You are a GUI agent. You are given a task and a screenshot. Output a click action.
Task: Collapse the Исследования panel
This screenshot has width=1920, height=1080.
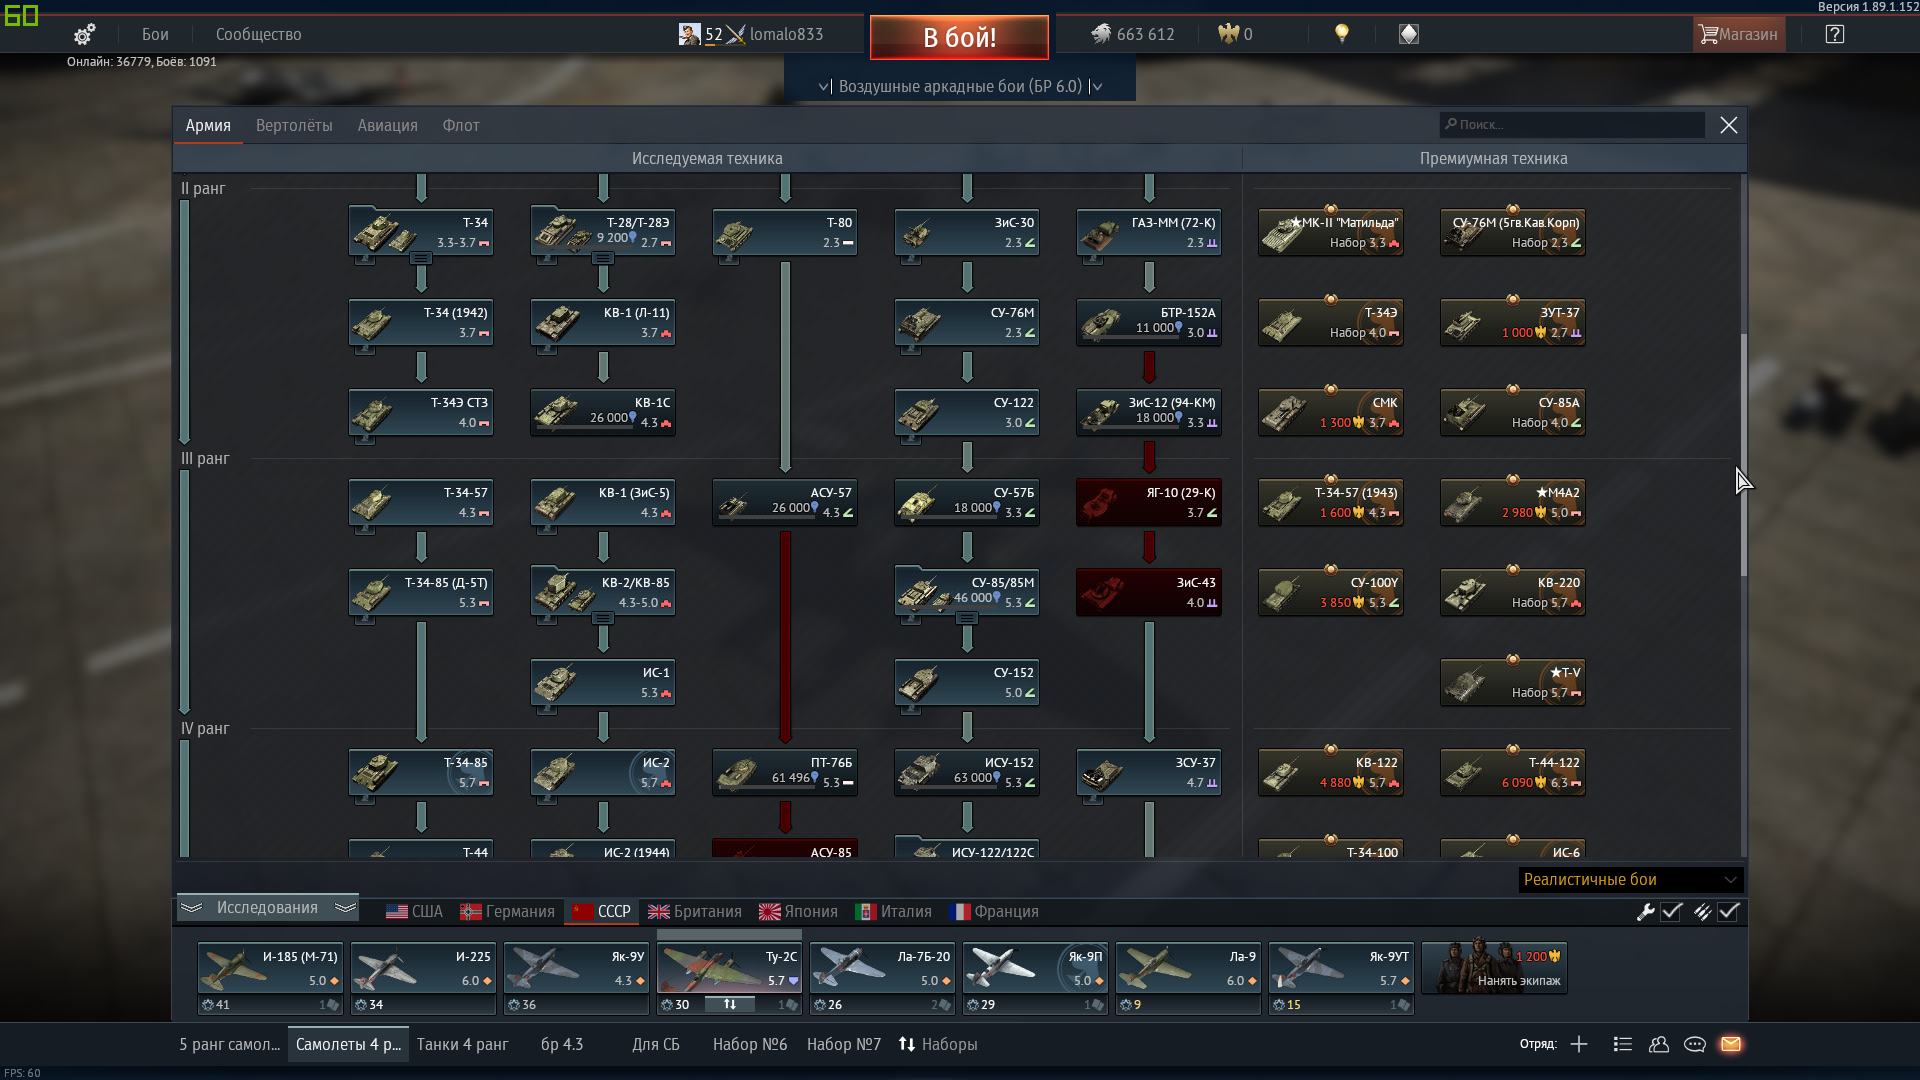268,908
